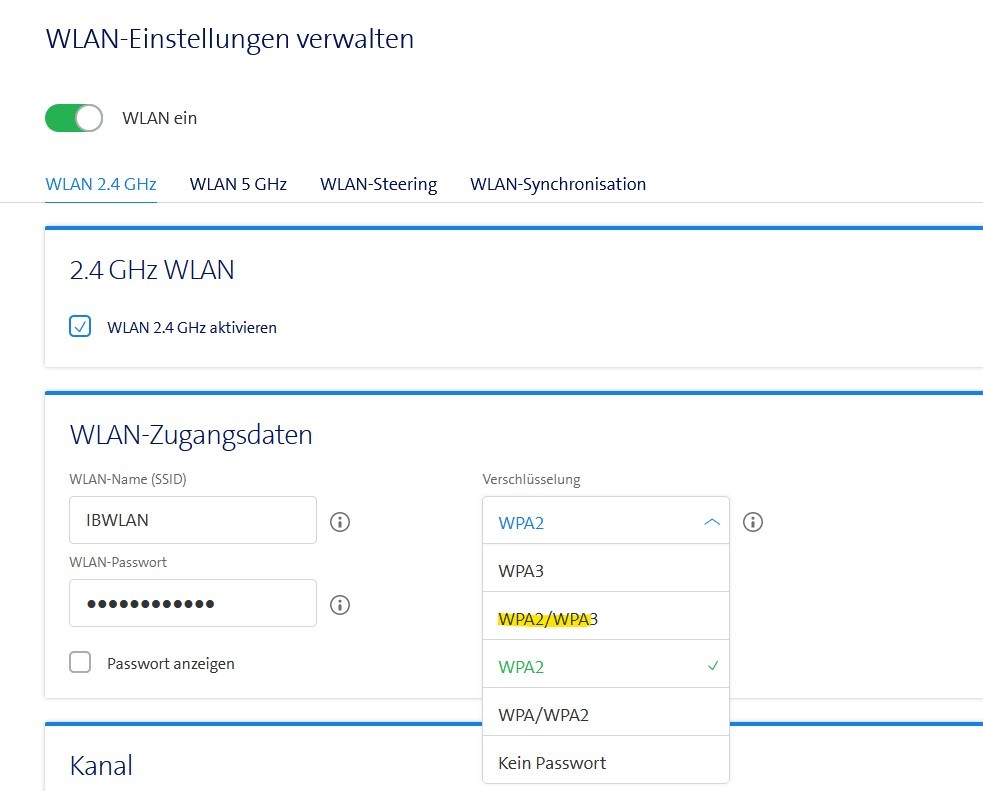Show info for Verschlüsselung dropdown
This screenshot has height=791, width=983.
pyautogui.click(x=753, y=522)
